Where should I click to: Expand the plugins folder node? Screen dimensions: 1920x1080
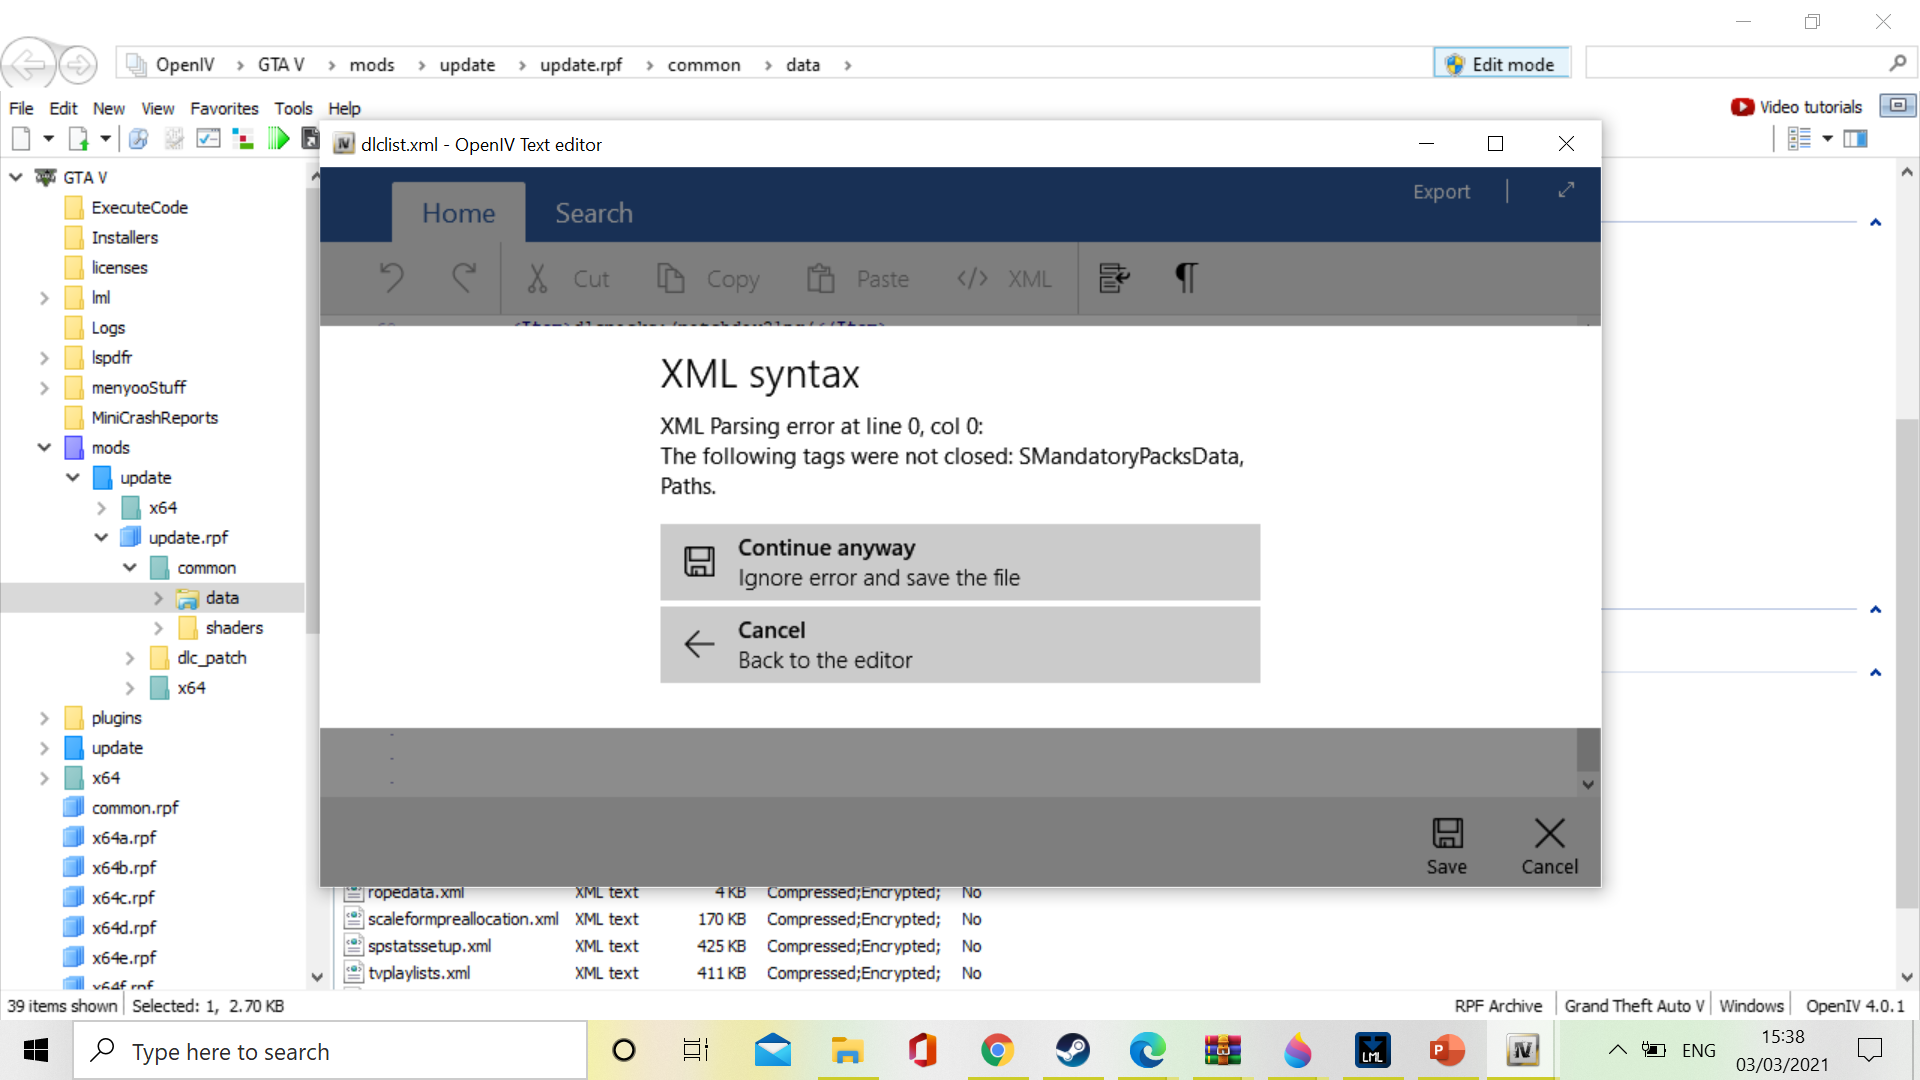click(x=44, y=718)
